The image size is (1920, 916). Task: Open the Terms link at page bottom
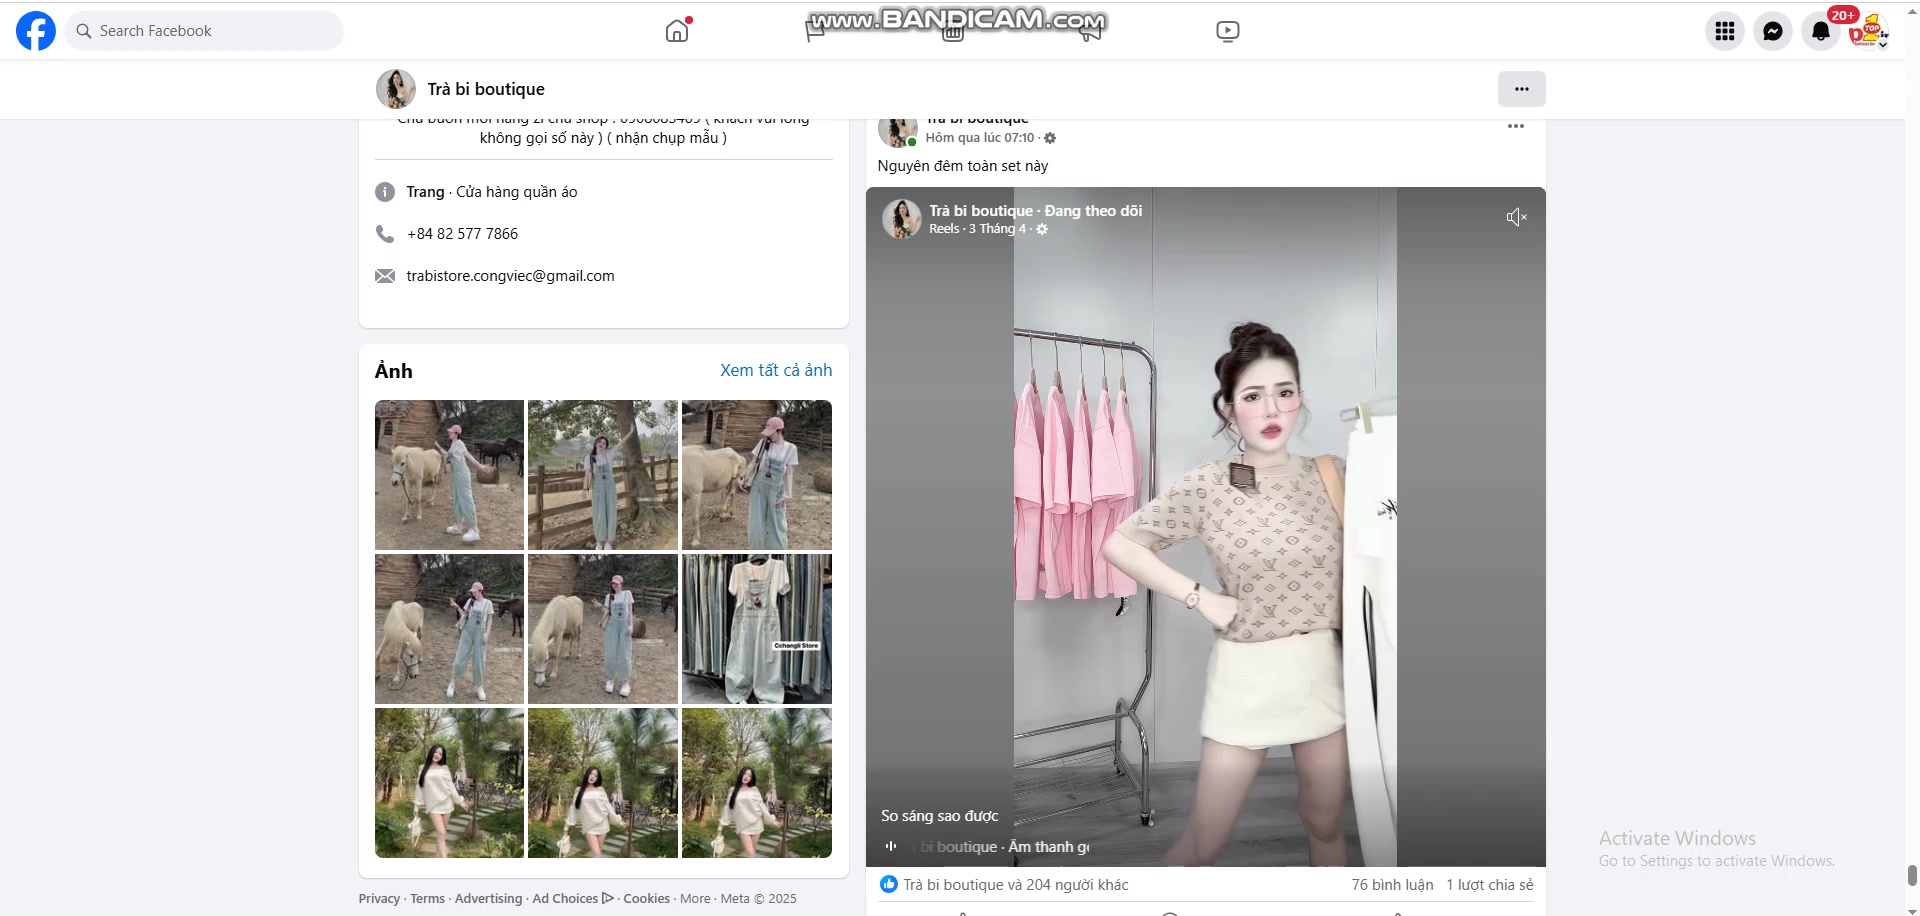427,898
